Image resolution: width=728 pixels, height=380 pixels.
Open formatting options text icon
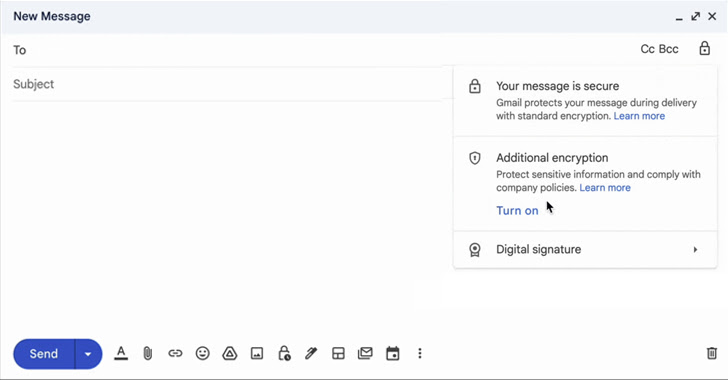121,354
